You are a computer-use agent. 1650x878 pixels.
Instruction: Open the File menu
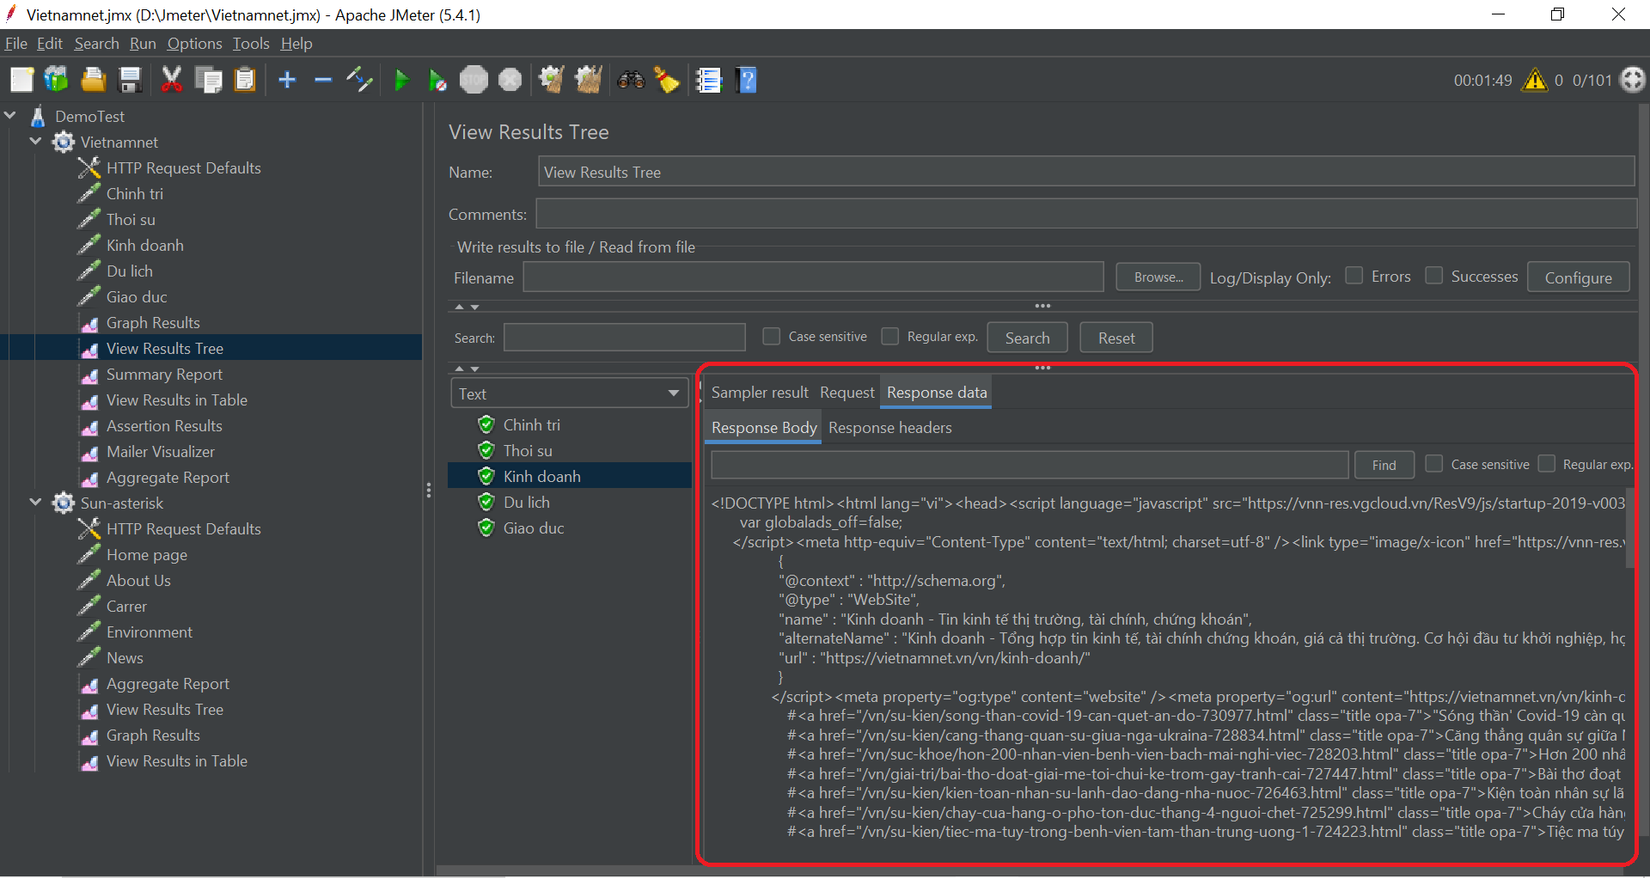point(16,44)
